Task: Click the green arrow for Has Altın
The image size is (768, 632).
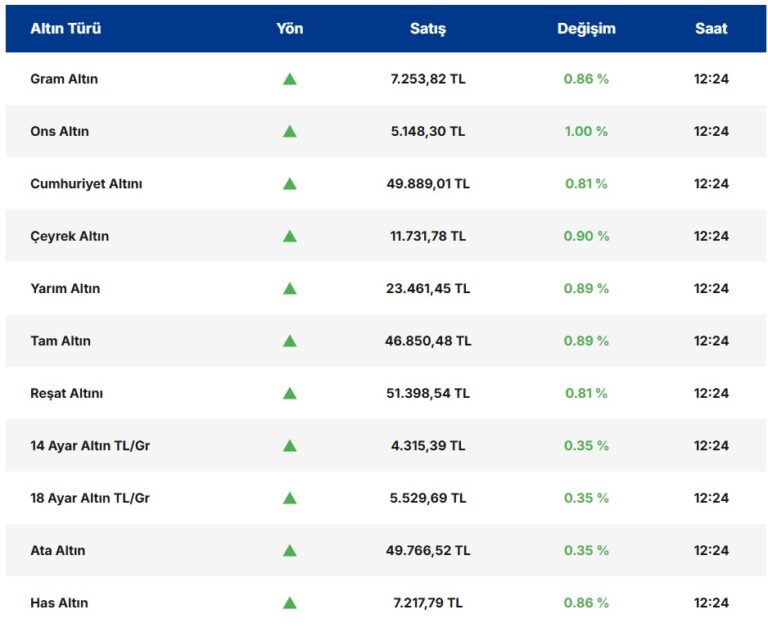Action: [x=289, y=603]
